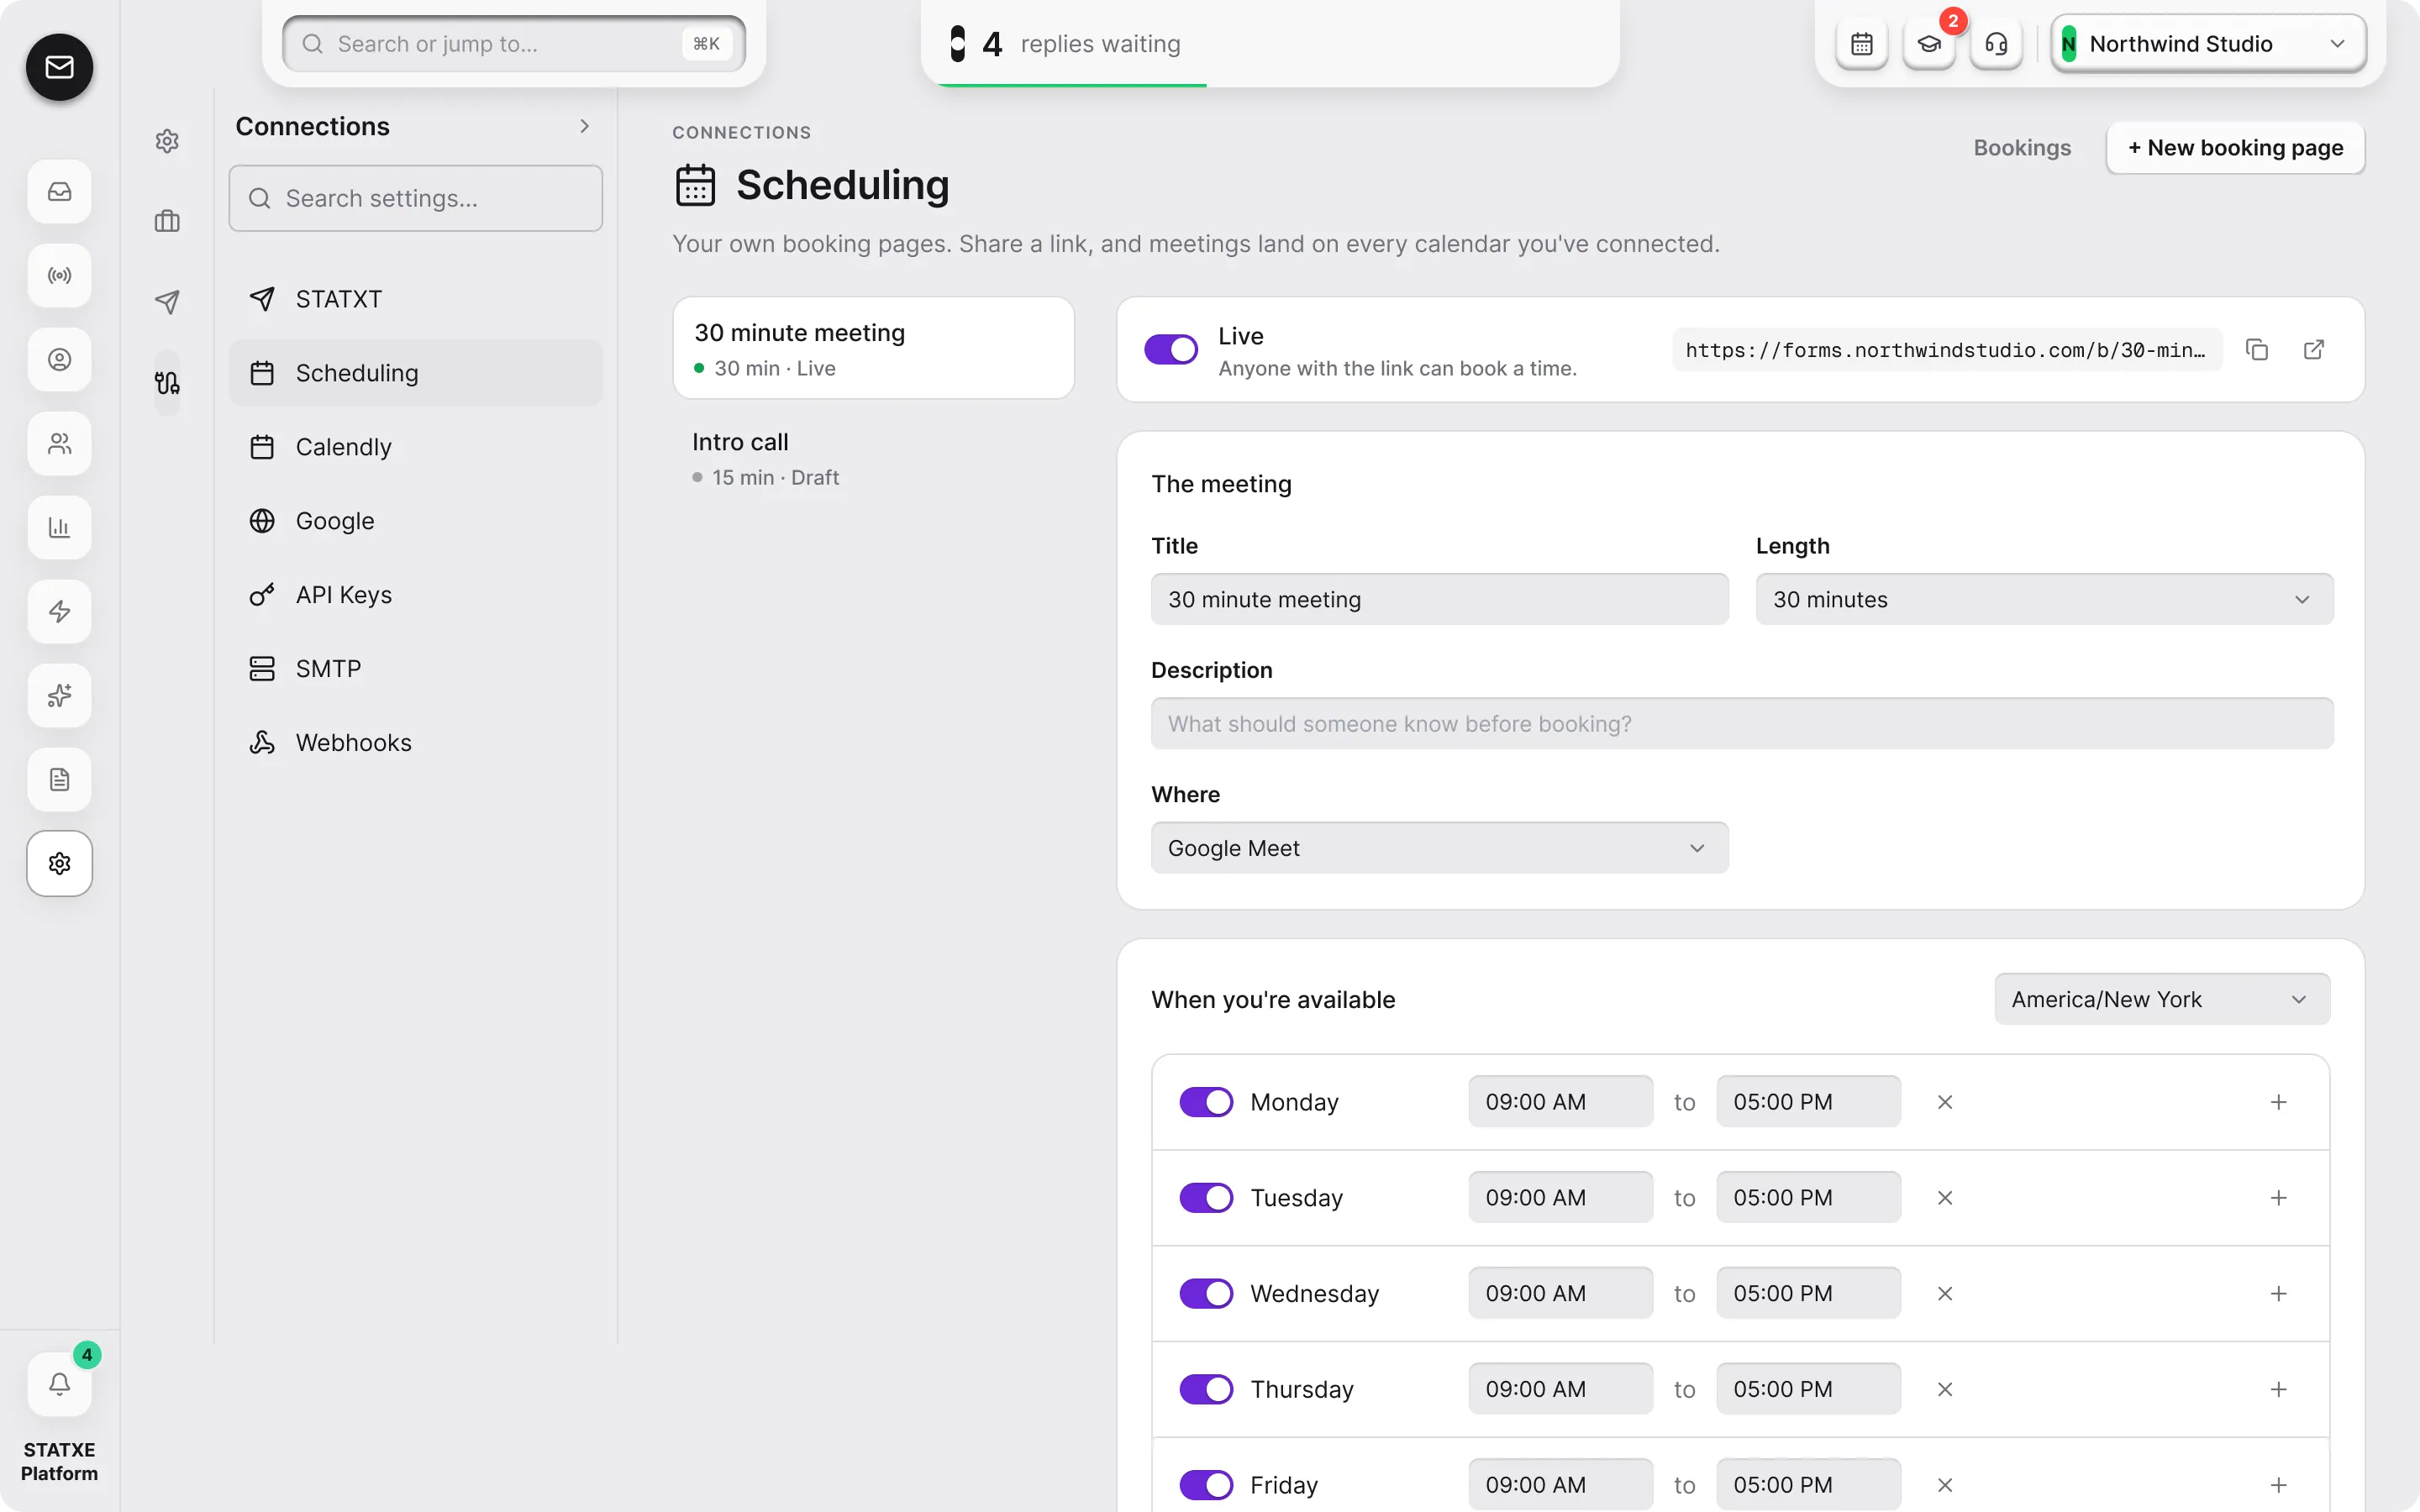Open the Where Google Meet dropdown
2420x1512 pixels.
[1439, 848]
